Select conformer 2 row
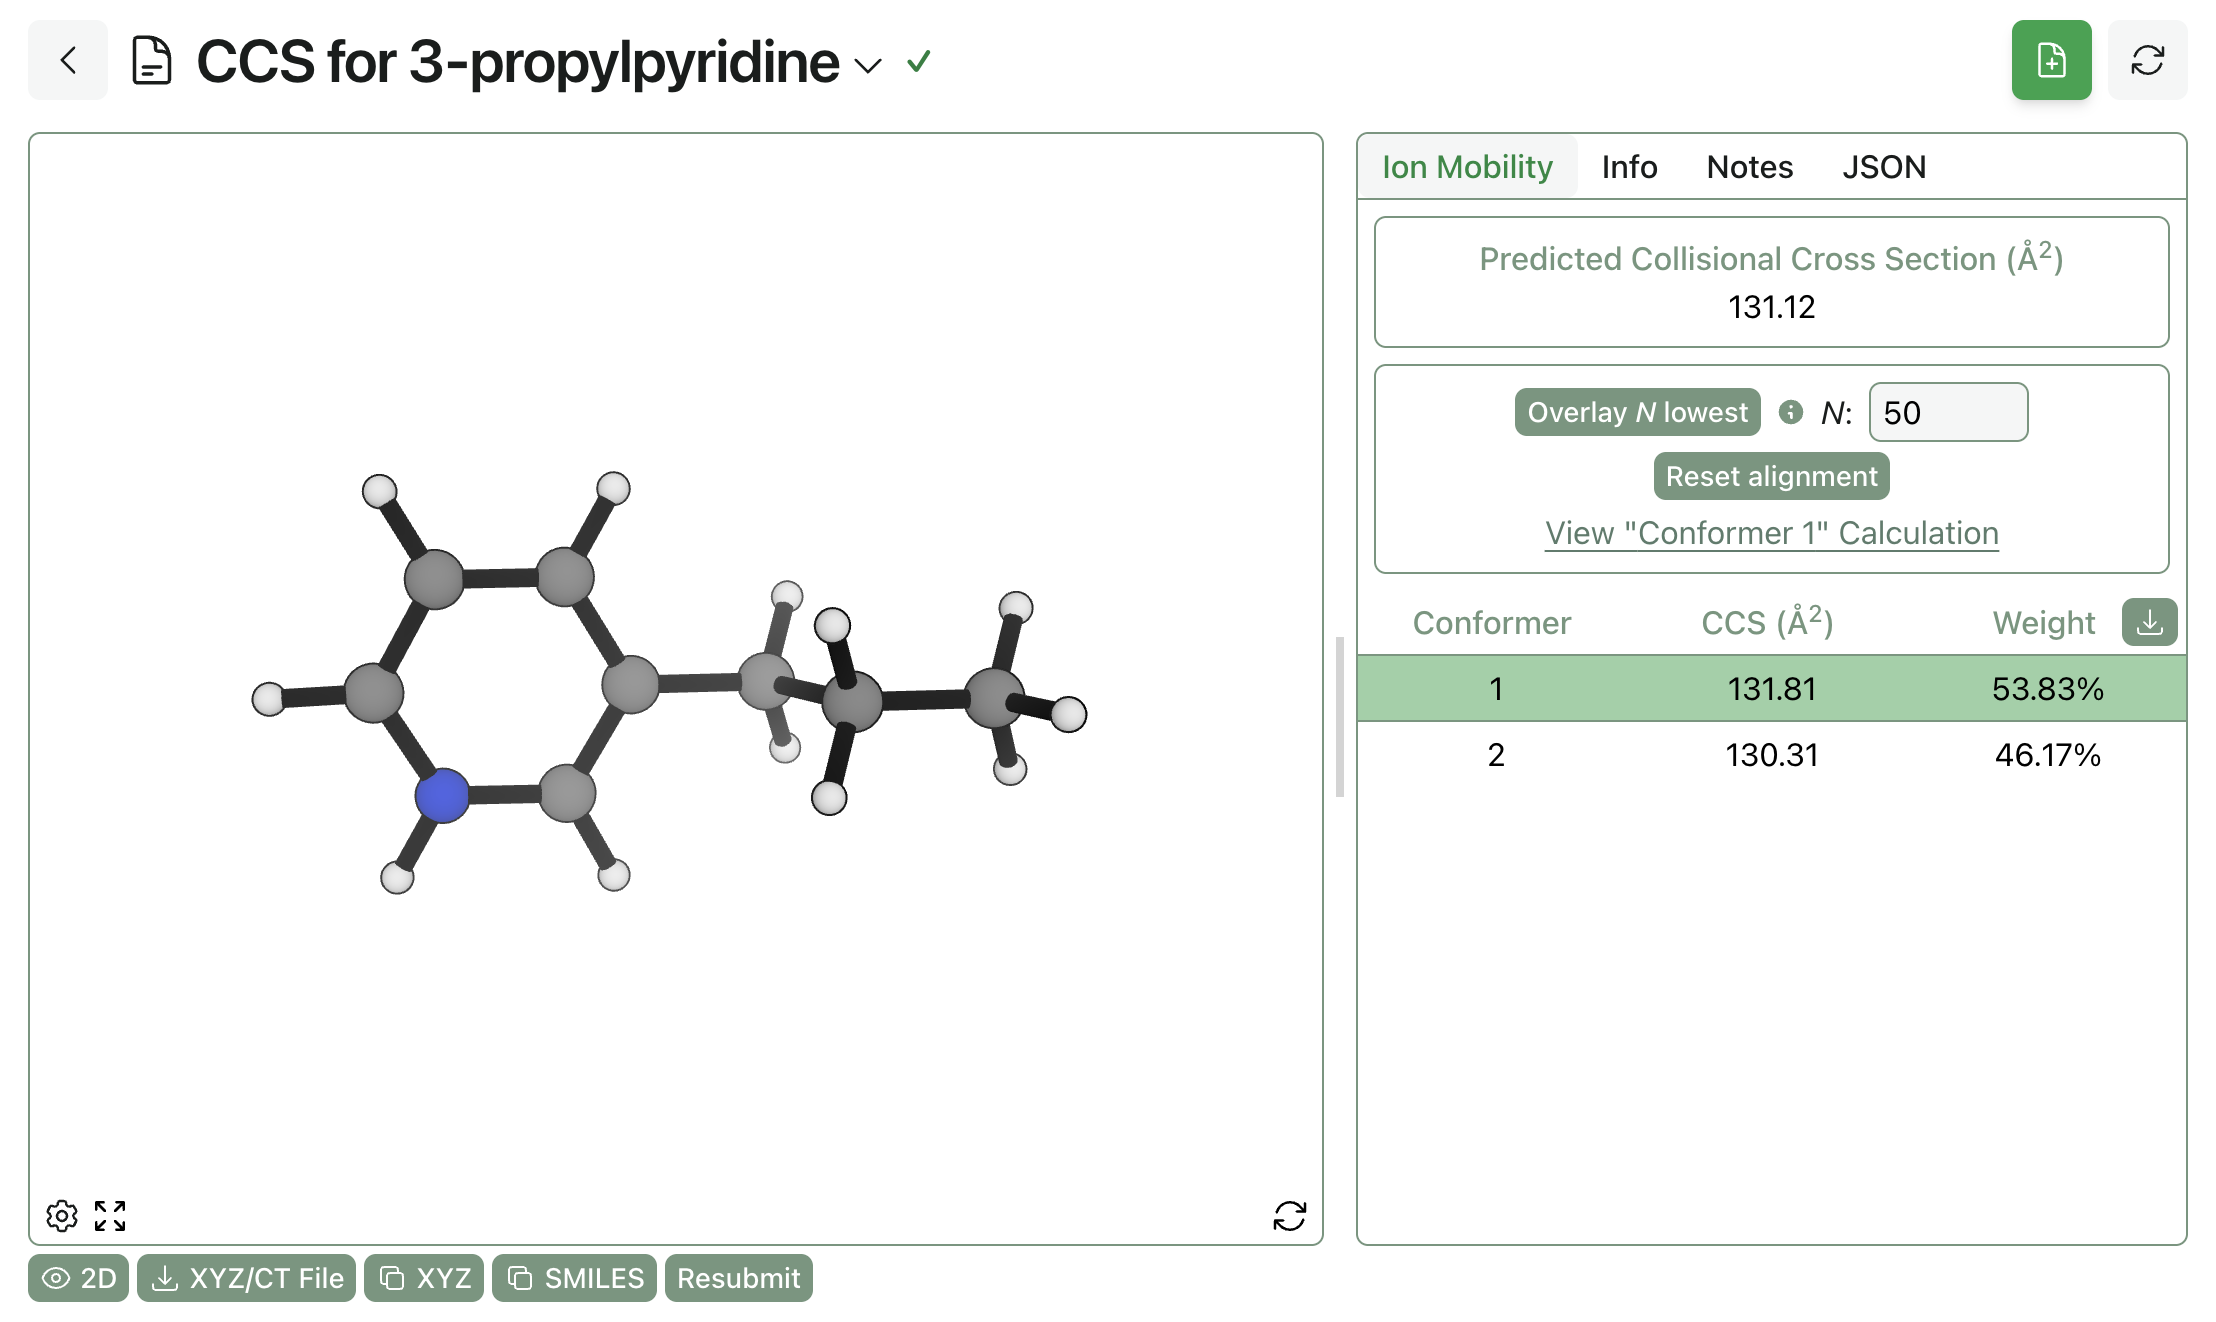Screen dimensions: 2216x1322 tap(1771, 755)
